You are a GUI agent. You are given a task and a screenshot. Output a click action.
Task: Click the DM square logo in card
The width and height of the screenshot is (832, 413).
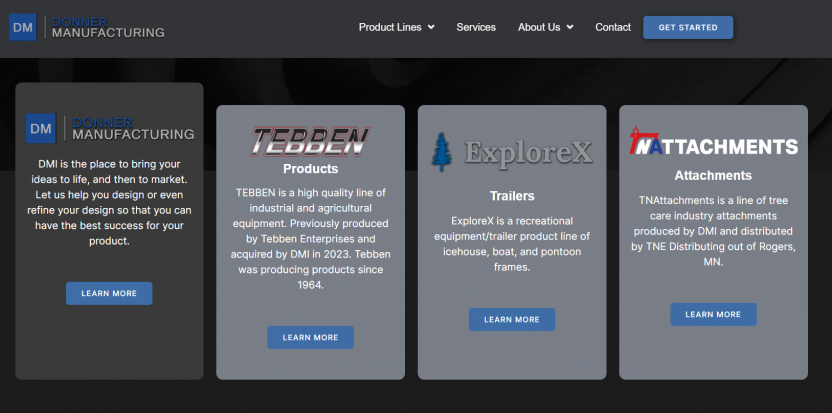coord(41,128)
